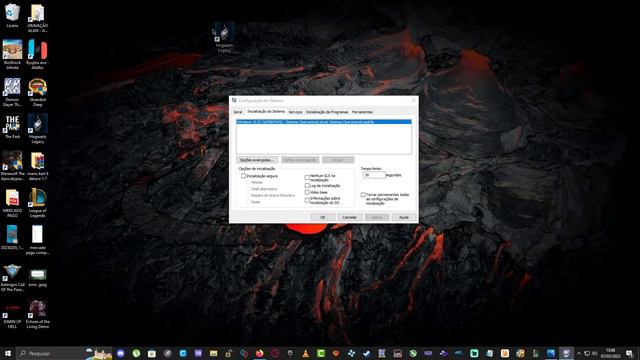Check Tornar permanentes todas as configurações

(363, 195)
